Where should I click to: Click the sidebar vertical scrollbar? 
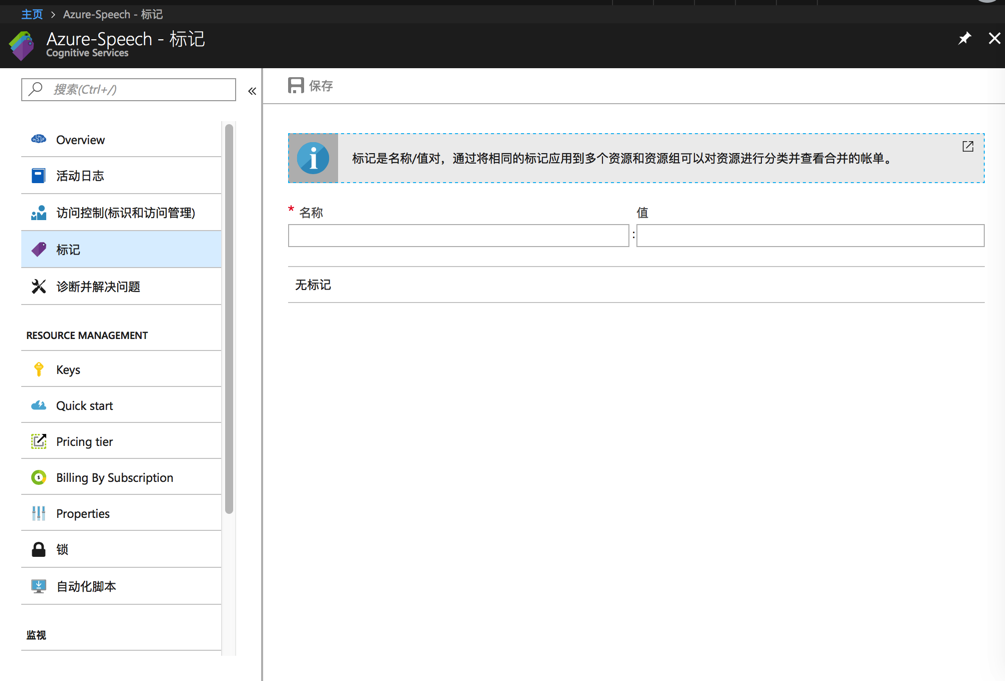click(229, 319)
